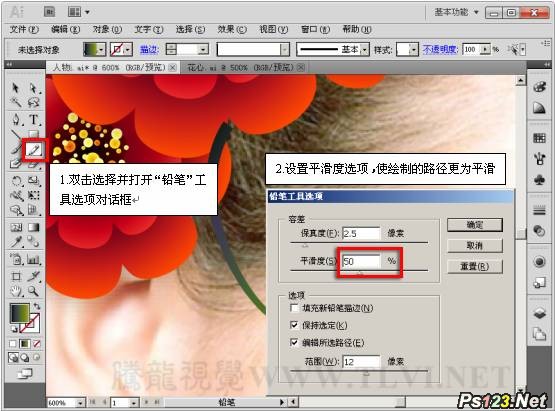Select the Scale tool
The width and height of the screenshot is (555, 411).
coord(33,181)
